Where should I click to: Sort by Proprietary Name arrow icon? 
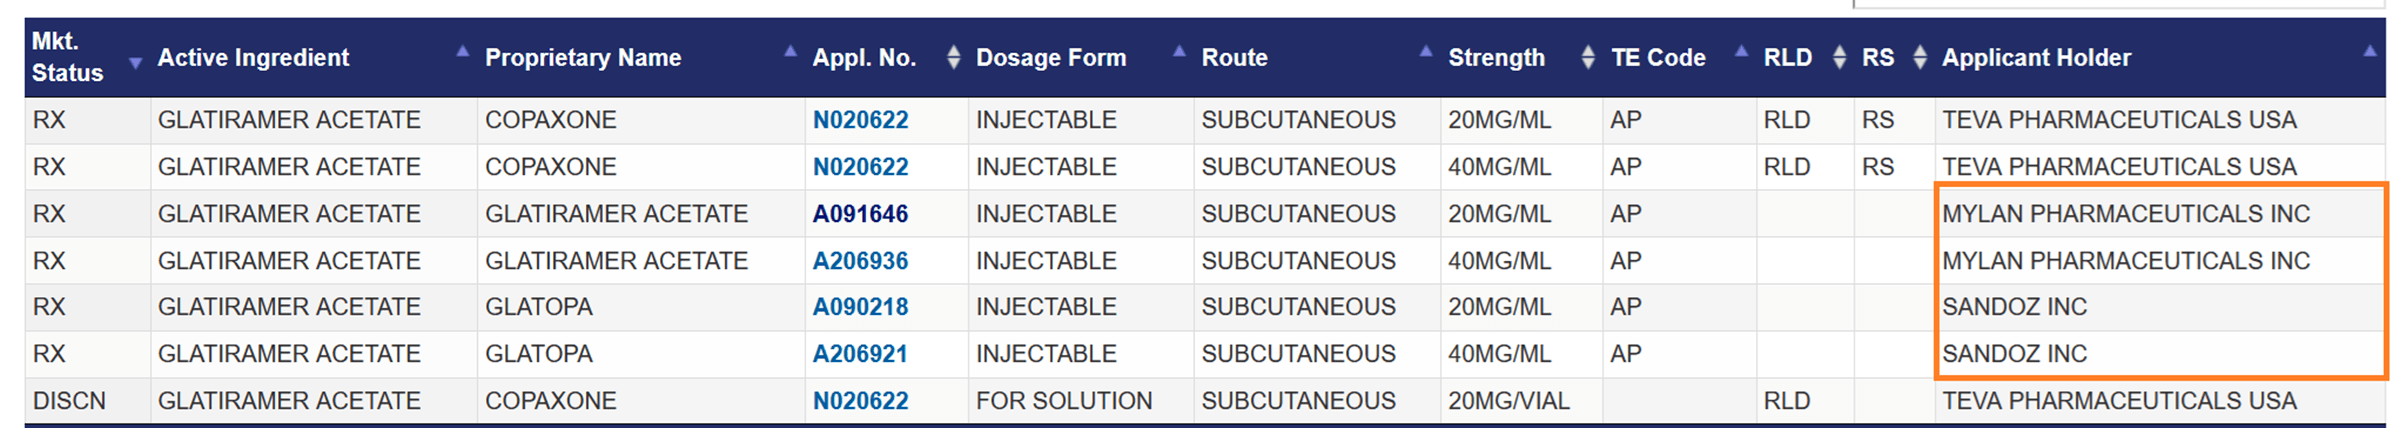tap(790, 51)
